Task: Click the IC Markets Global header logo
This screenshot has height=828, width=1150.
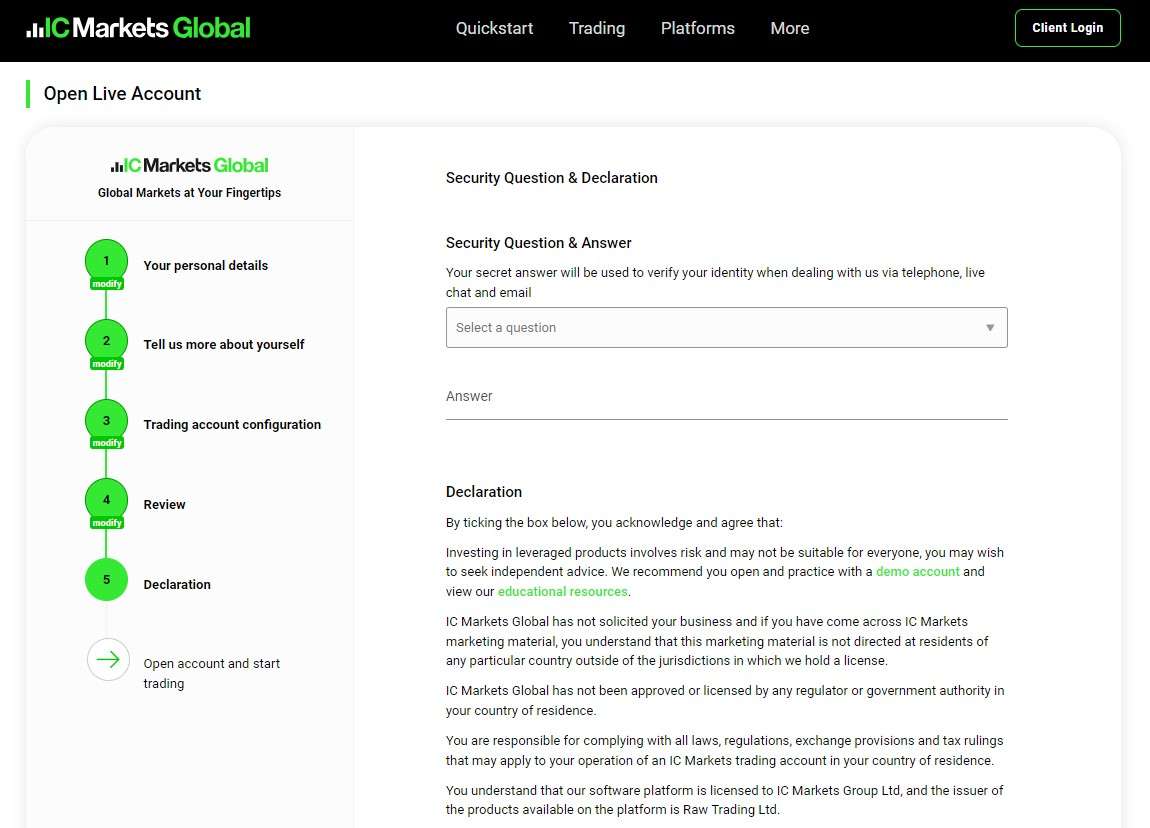Action: pos(139,28)
